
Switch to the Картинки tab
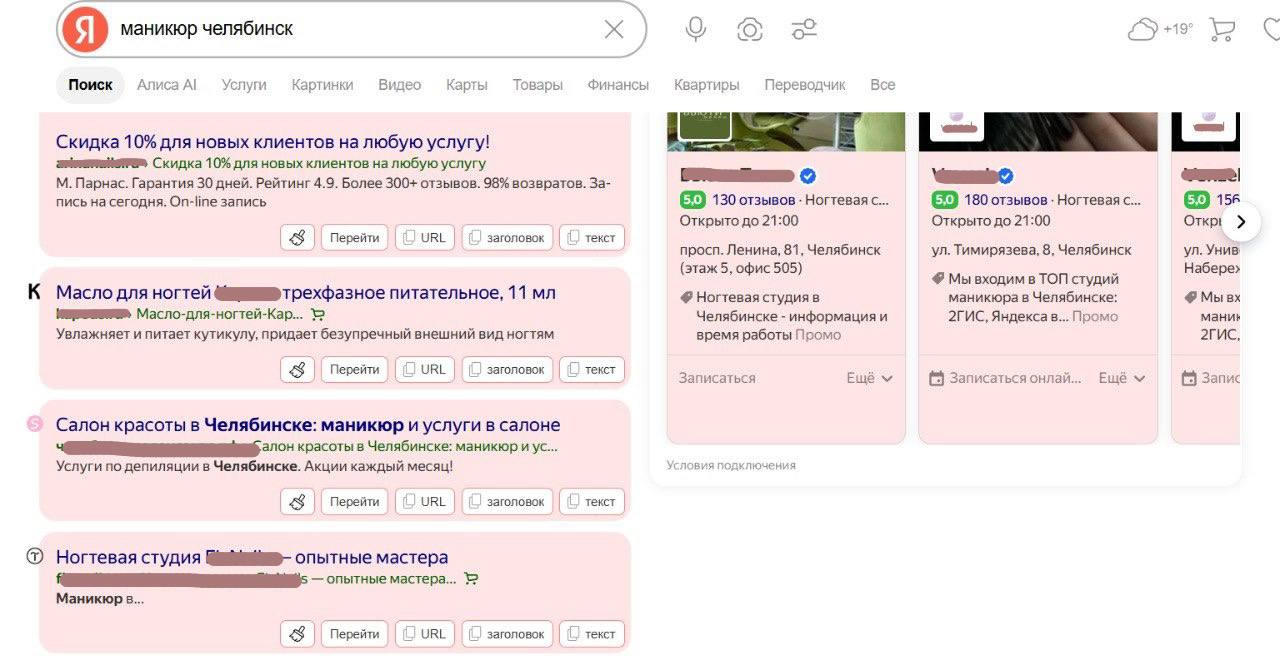[322, 85]
